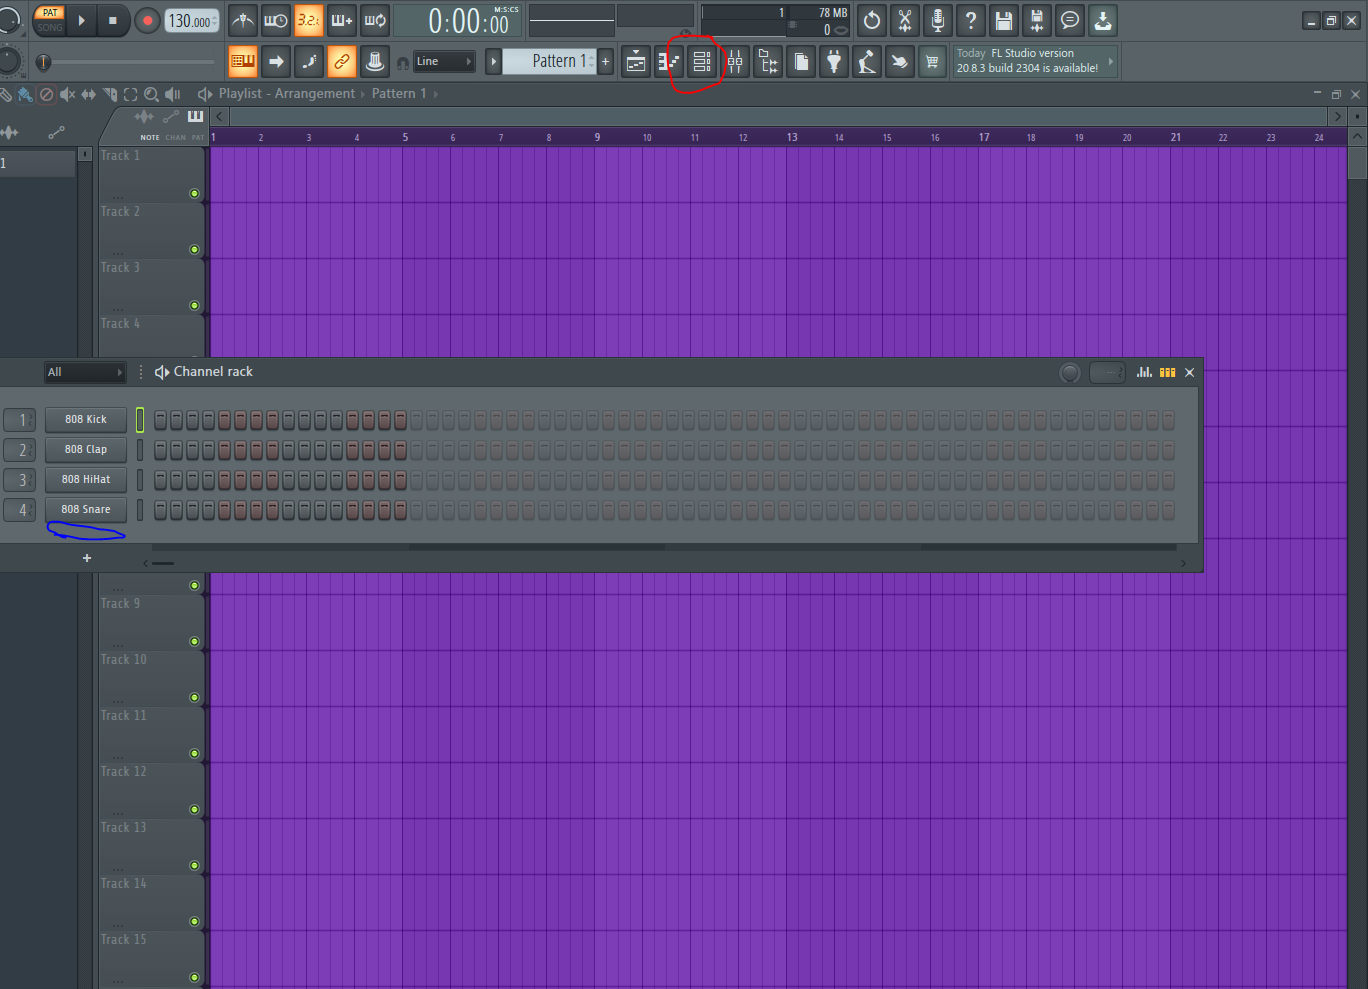Viewport: 1368px width, 989px height.
Task: Click the FL Studio version update message
Action: (1028, 61)
